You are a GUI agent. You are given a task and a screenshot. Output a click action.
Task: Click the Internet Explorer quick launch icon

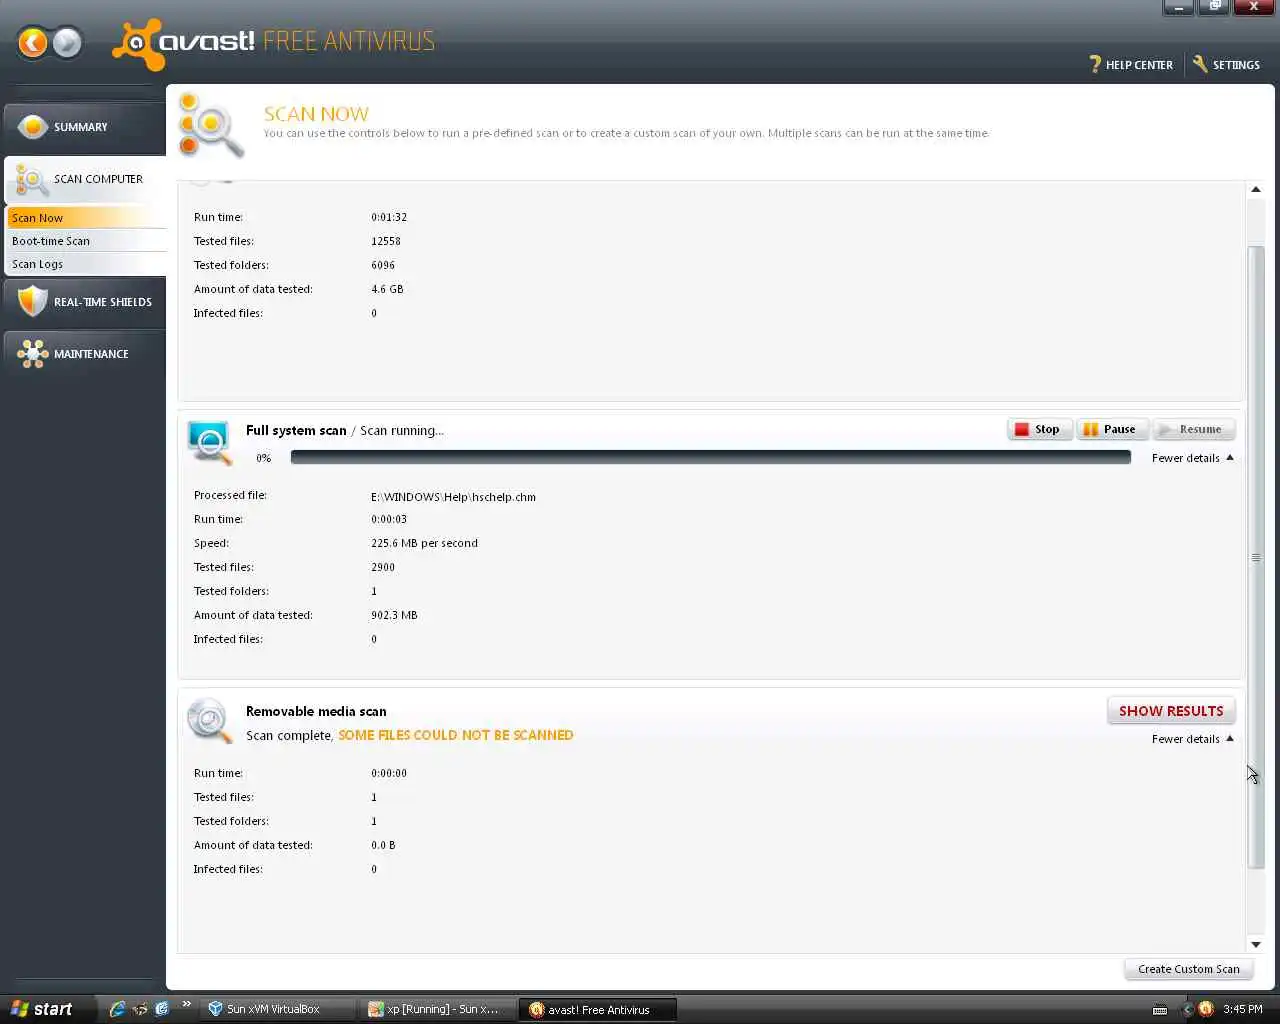pyautogui.click(x=117, y=1009)
